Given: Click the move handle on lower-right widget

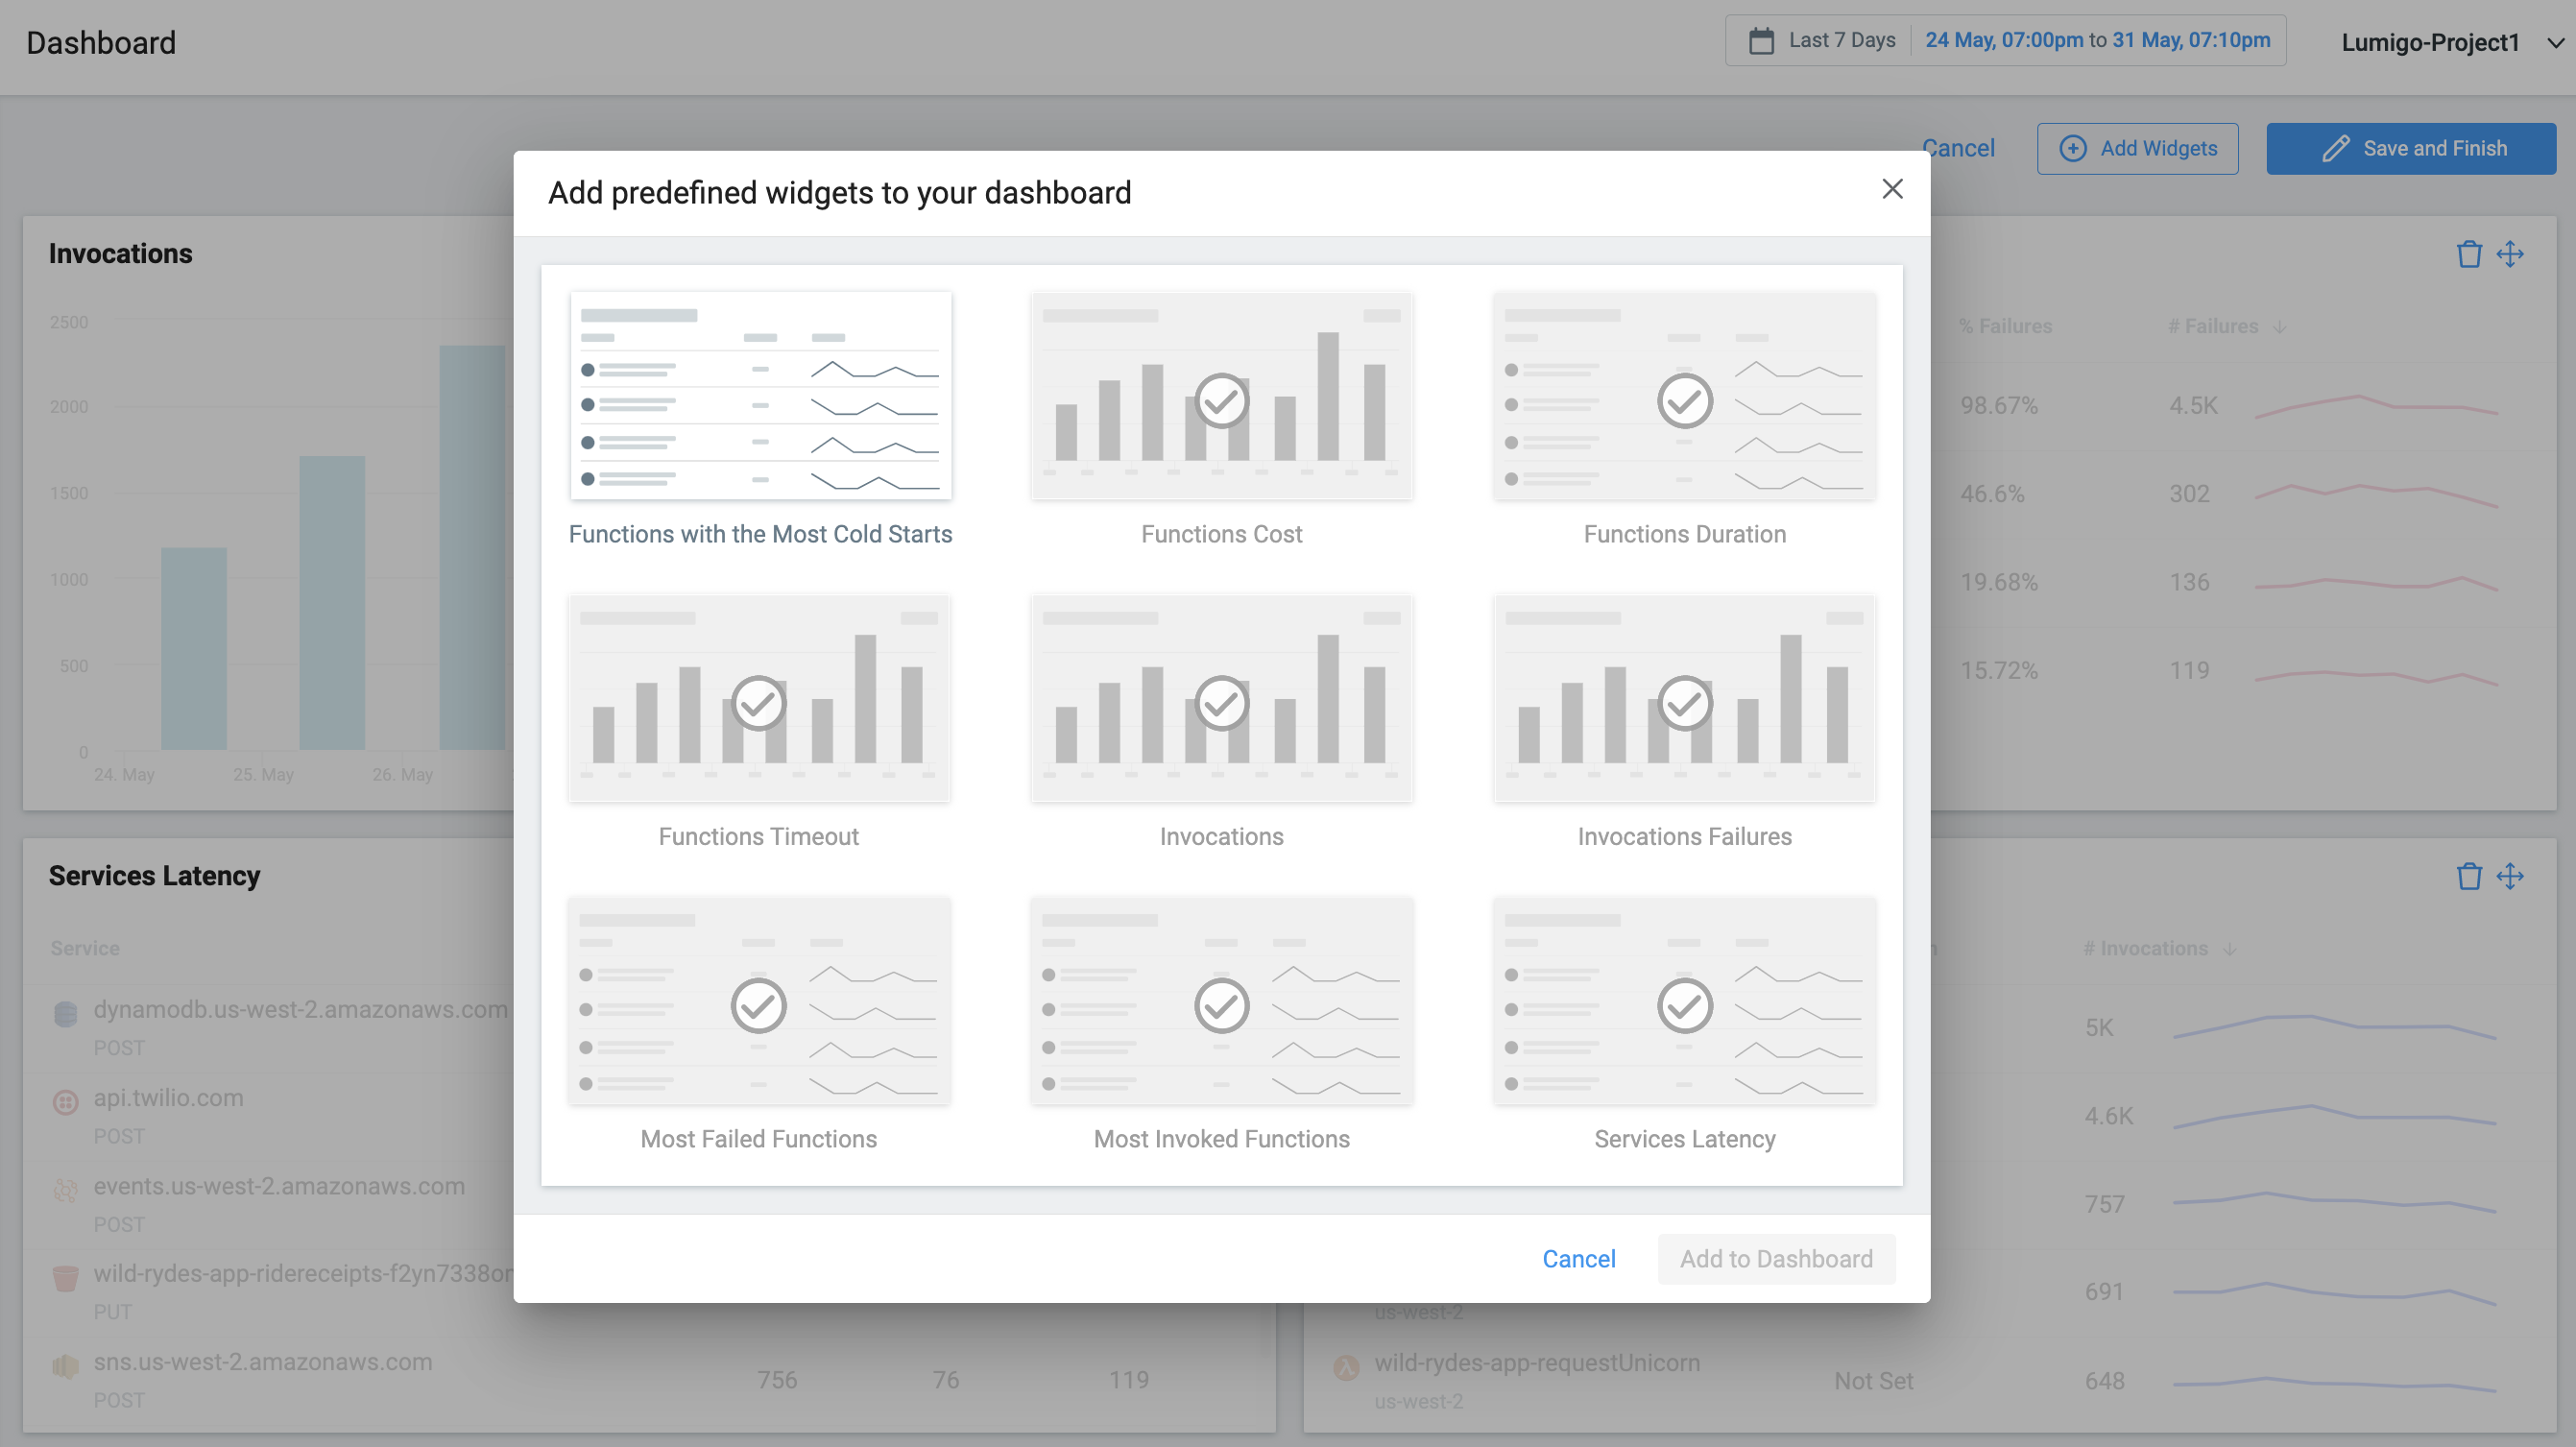Looking at the screenshot, I should pos(2510,877).
